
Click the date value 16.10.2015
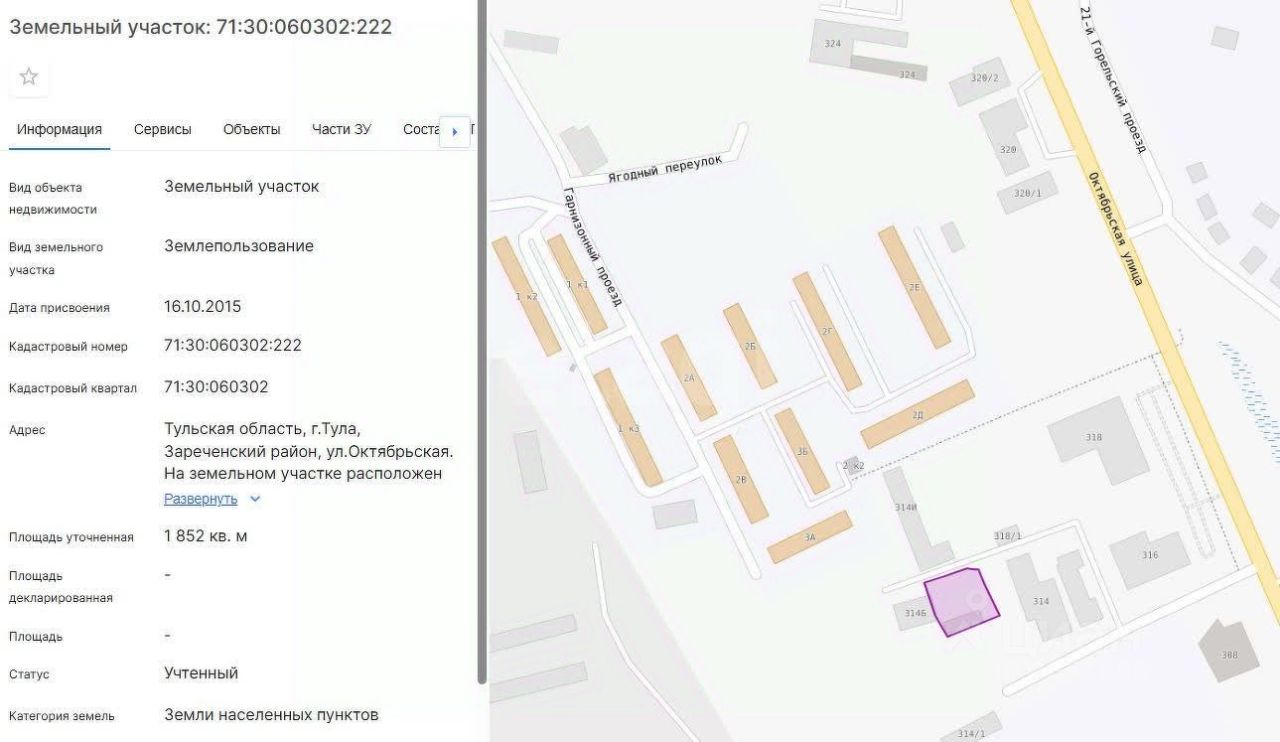tap(203, 307)
